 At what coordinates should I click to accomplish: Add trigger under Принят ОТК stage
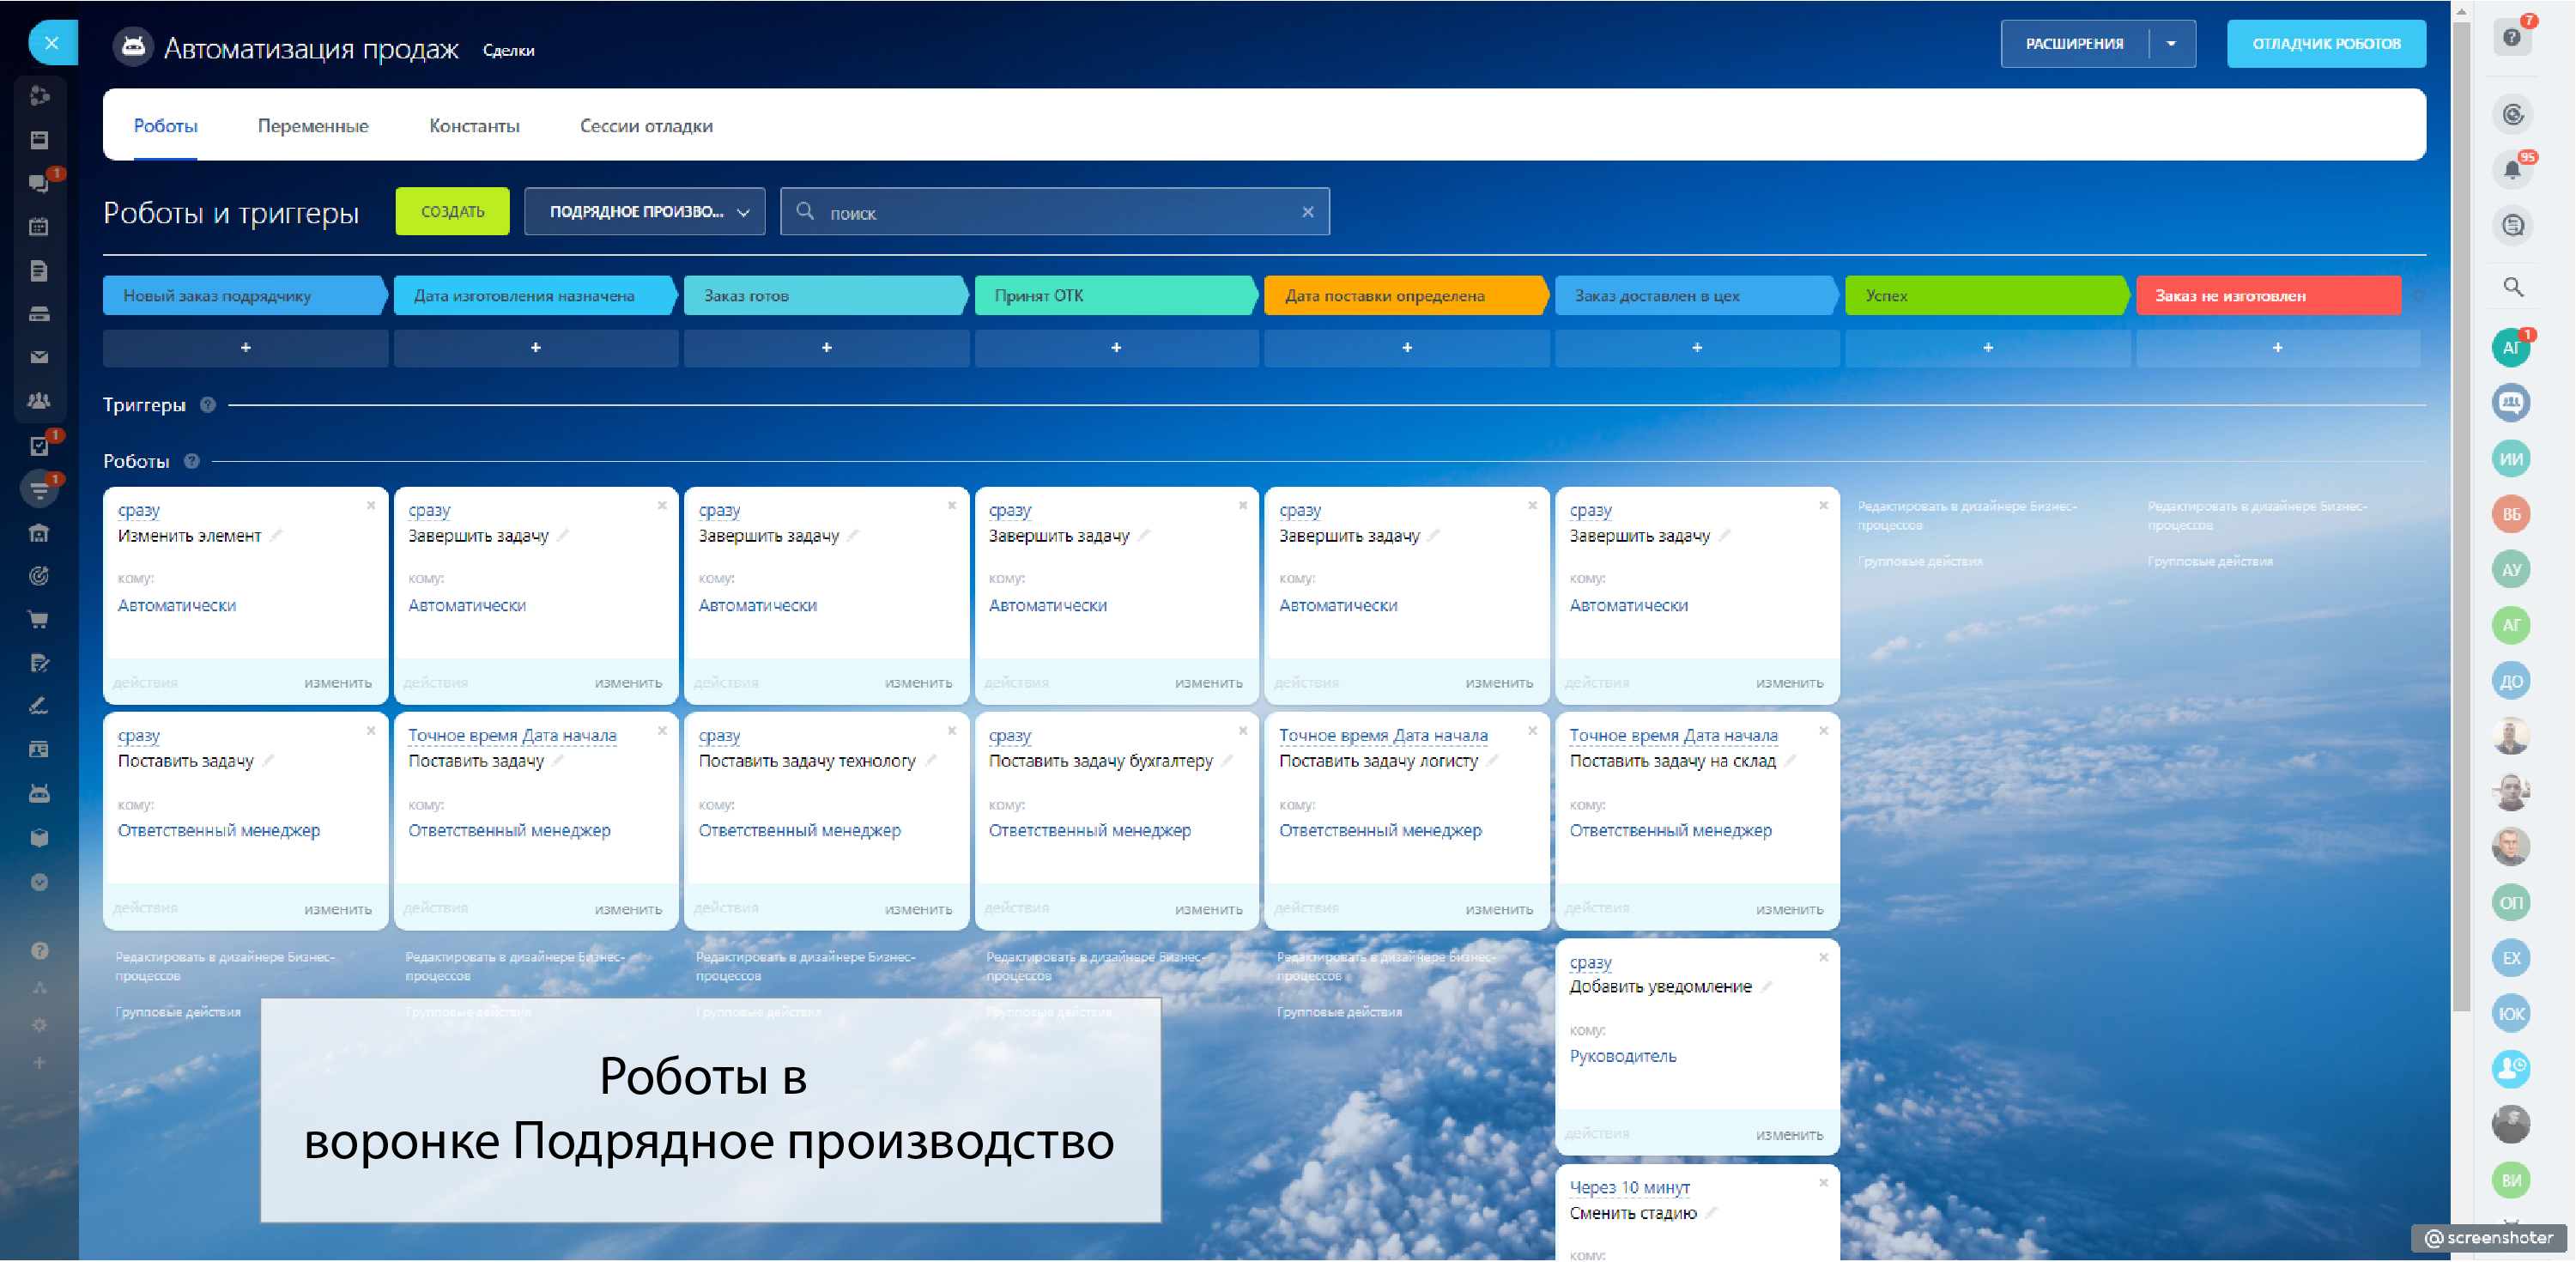pos(1116,348)
